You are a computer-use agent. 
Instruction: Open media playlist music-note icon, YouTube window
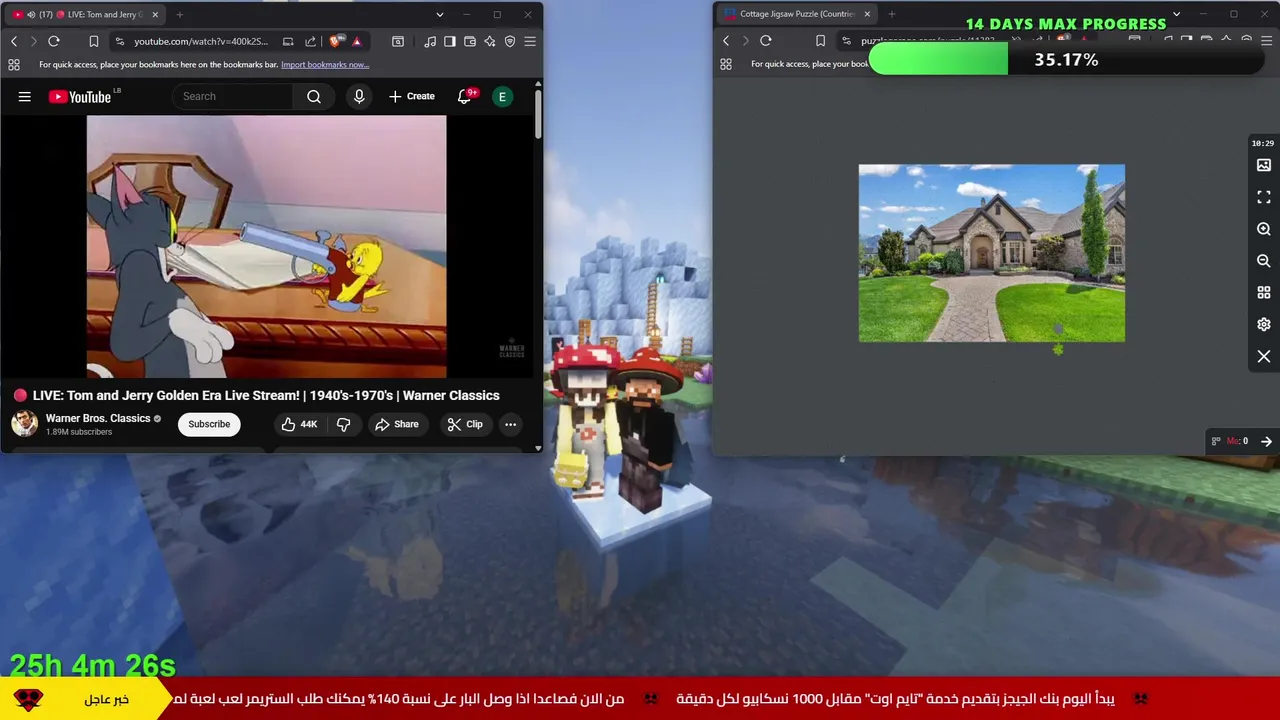(430, 41)
